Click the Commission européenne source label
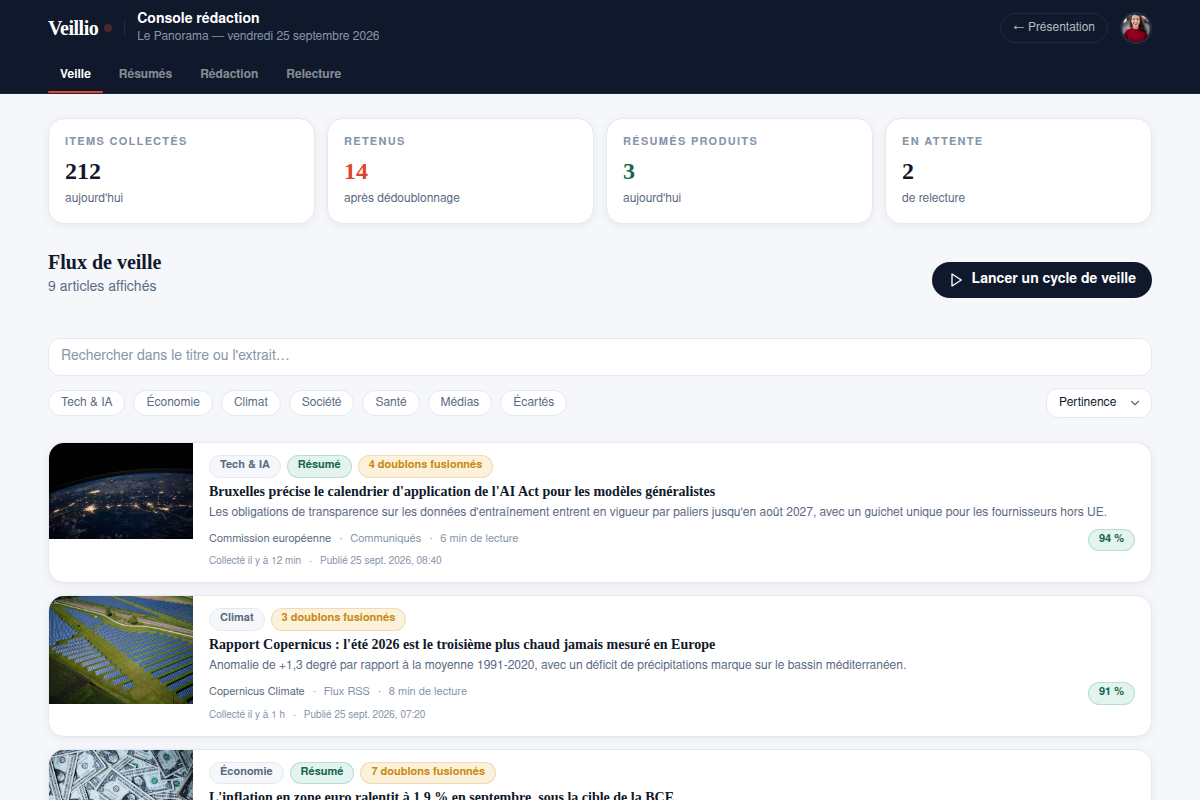The width and height of the screenshot is (1200, 800). (270, 538)
